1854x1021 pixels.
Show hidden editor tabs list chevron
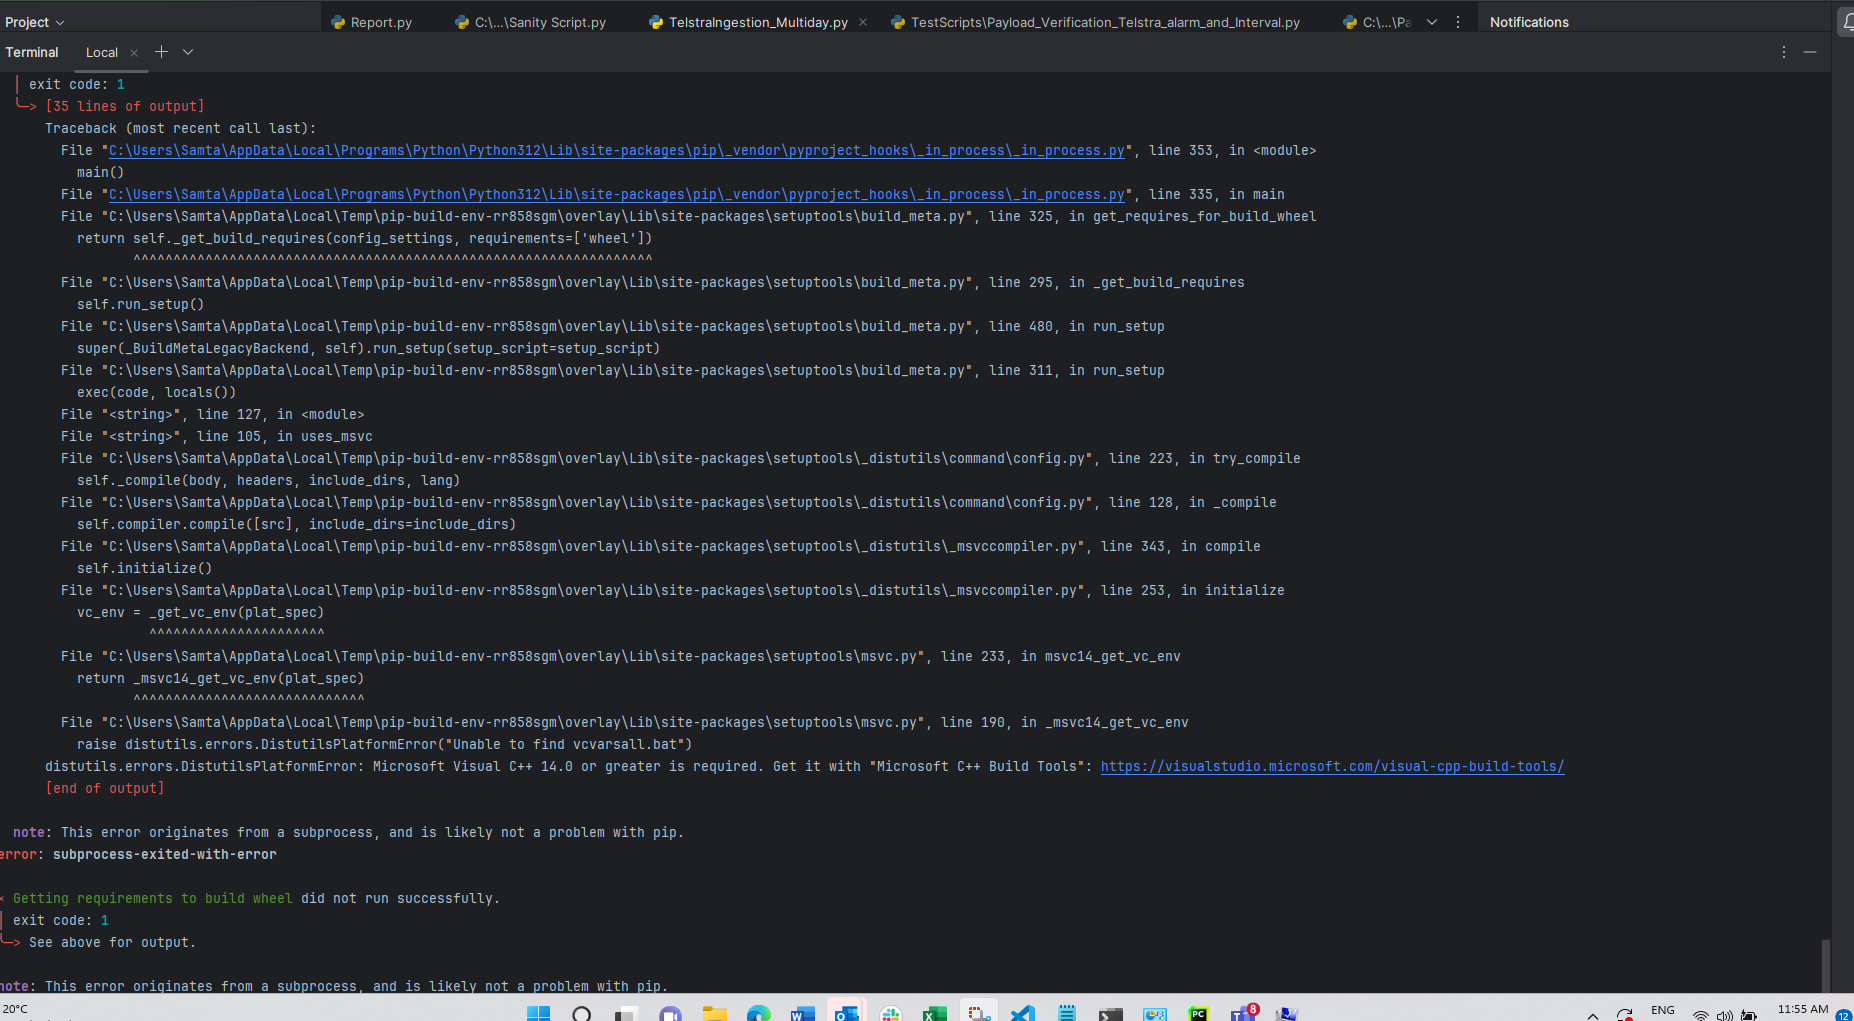[1432, 22]
